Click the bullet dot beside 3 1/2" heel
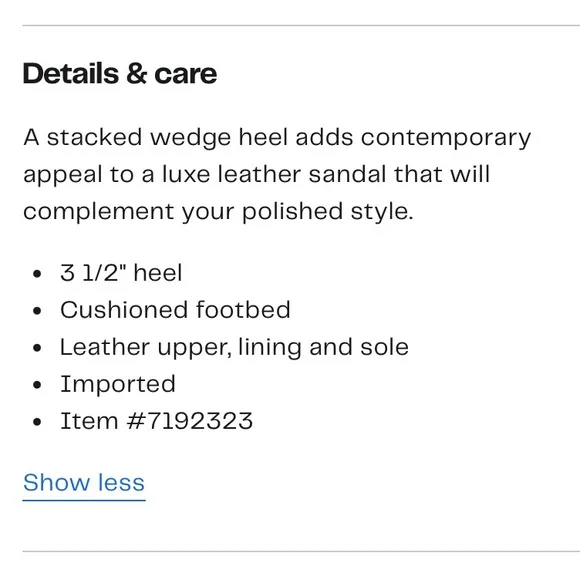Viewport: 580px width, 580px height. pyautogui.click(x=37, y=274)
